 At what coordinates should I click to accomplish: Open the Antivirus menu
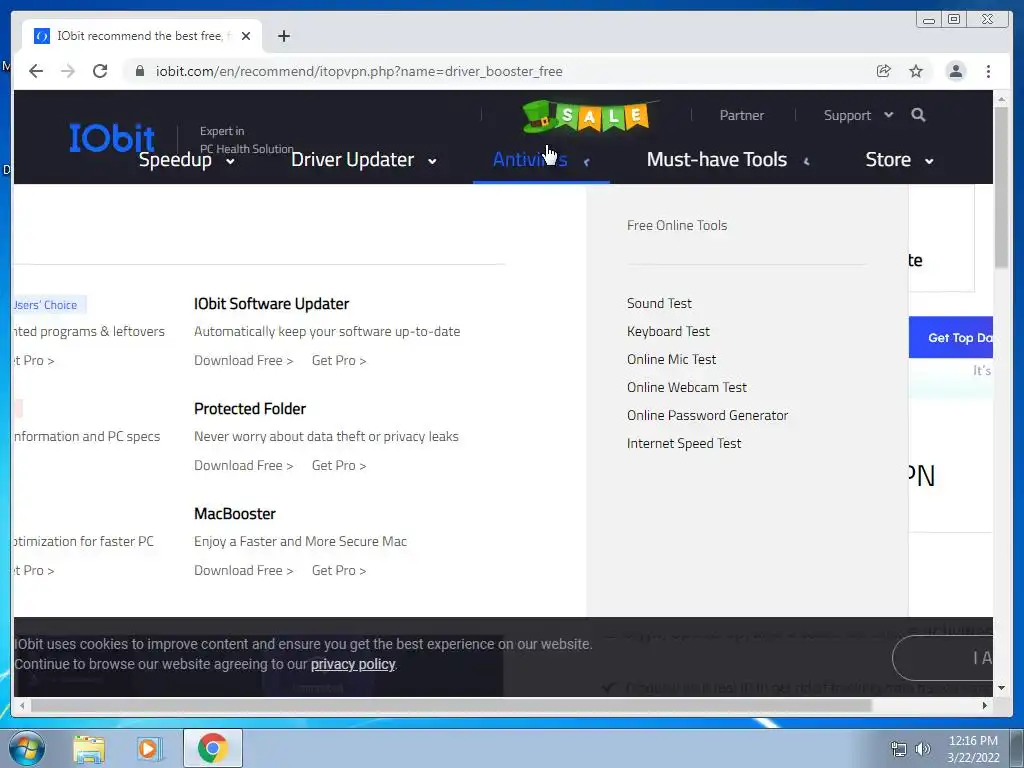point(541,160)
